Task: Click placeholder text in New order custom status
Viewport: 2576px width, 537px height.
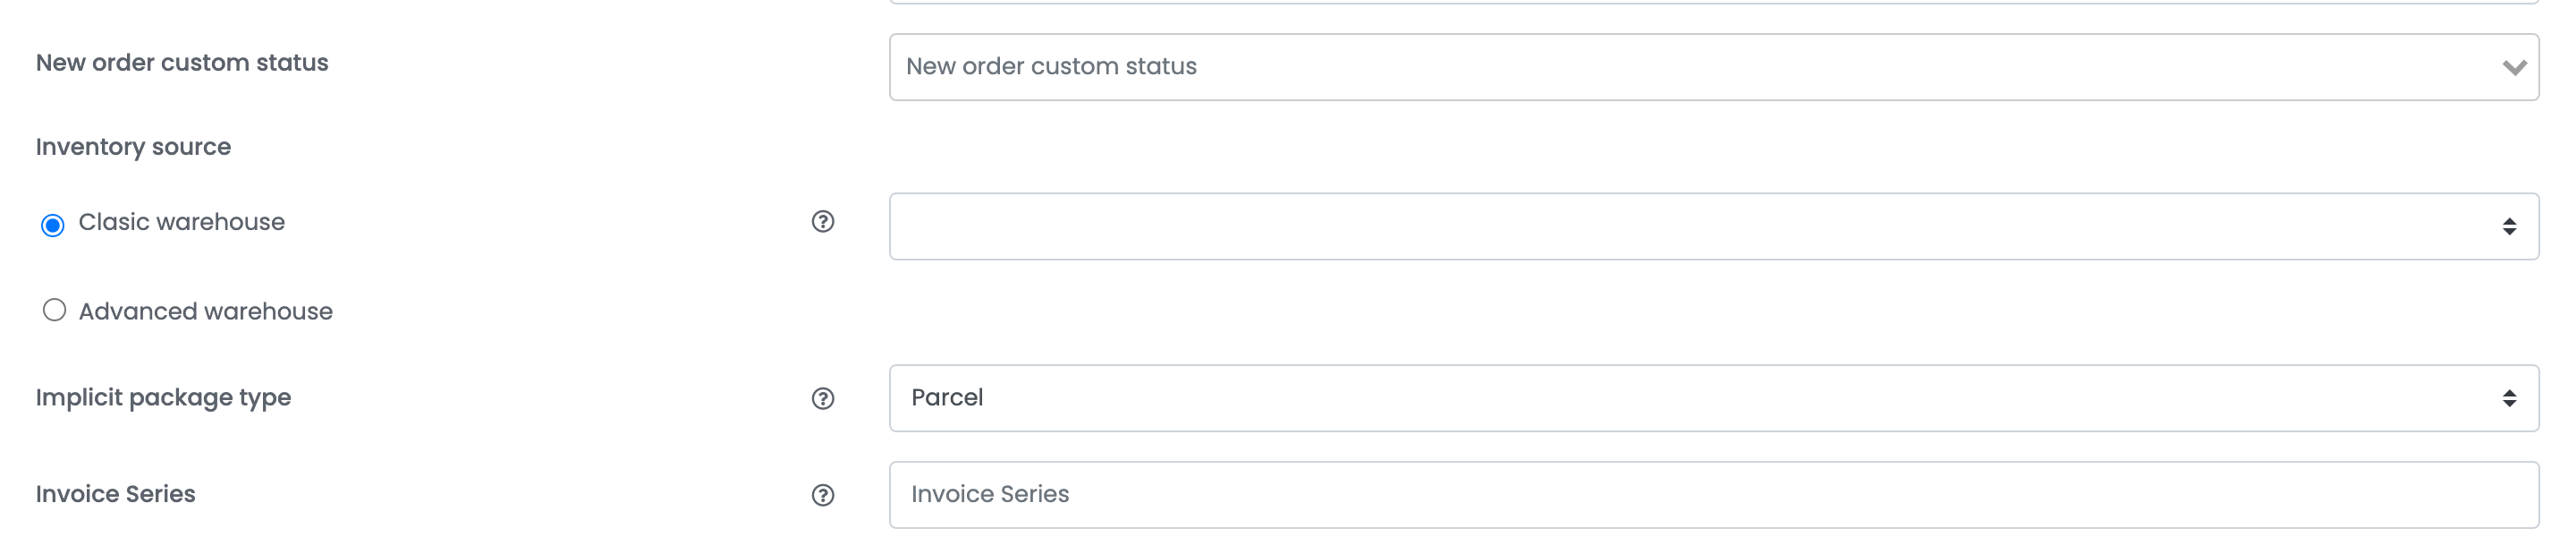Action: (x=1051, y=66)
